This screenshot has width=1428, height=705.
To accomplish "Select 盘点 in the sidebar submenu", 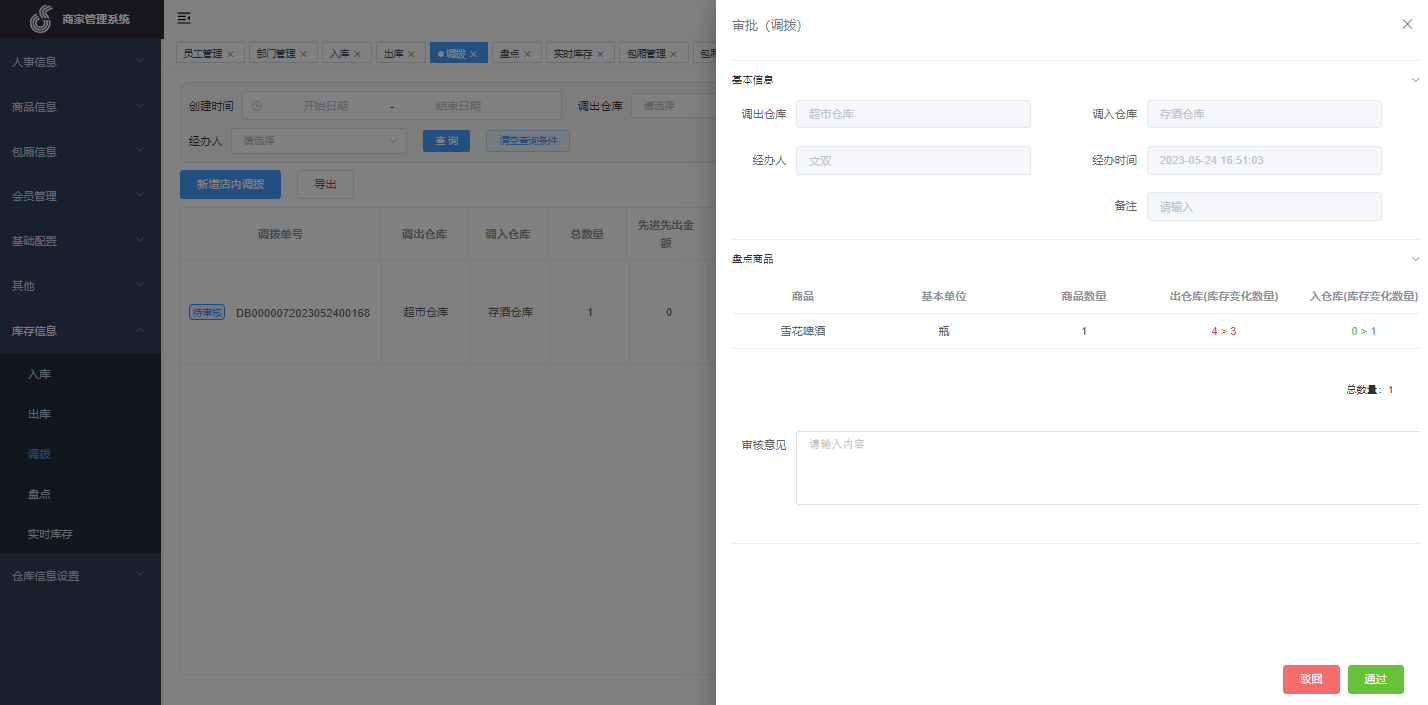I will [x=39, y=494].
